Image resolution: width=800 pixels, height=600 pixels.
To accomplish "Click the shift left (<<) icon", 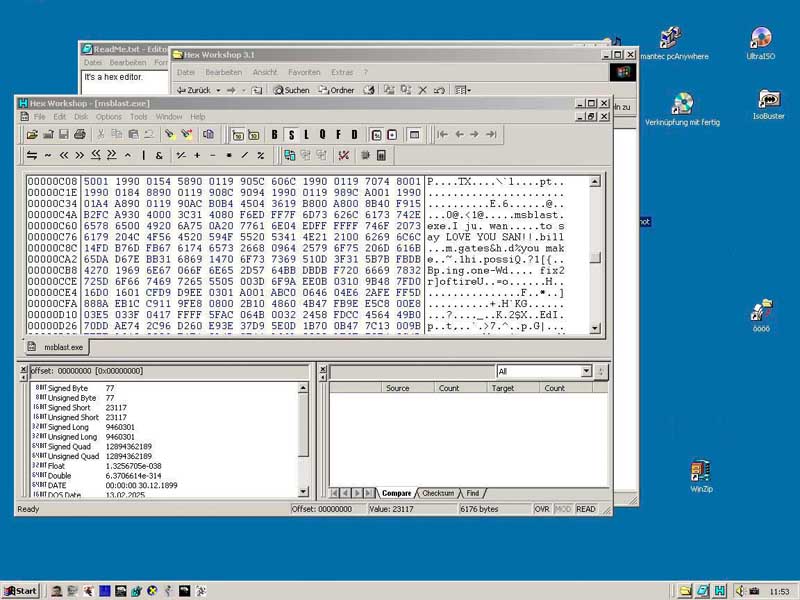I will pyautogui.click(x=64, y=156).
